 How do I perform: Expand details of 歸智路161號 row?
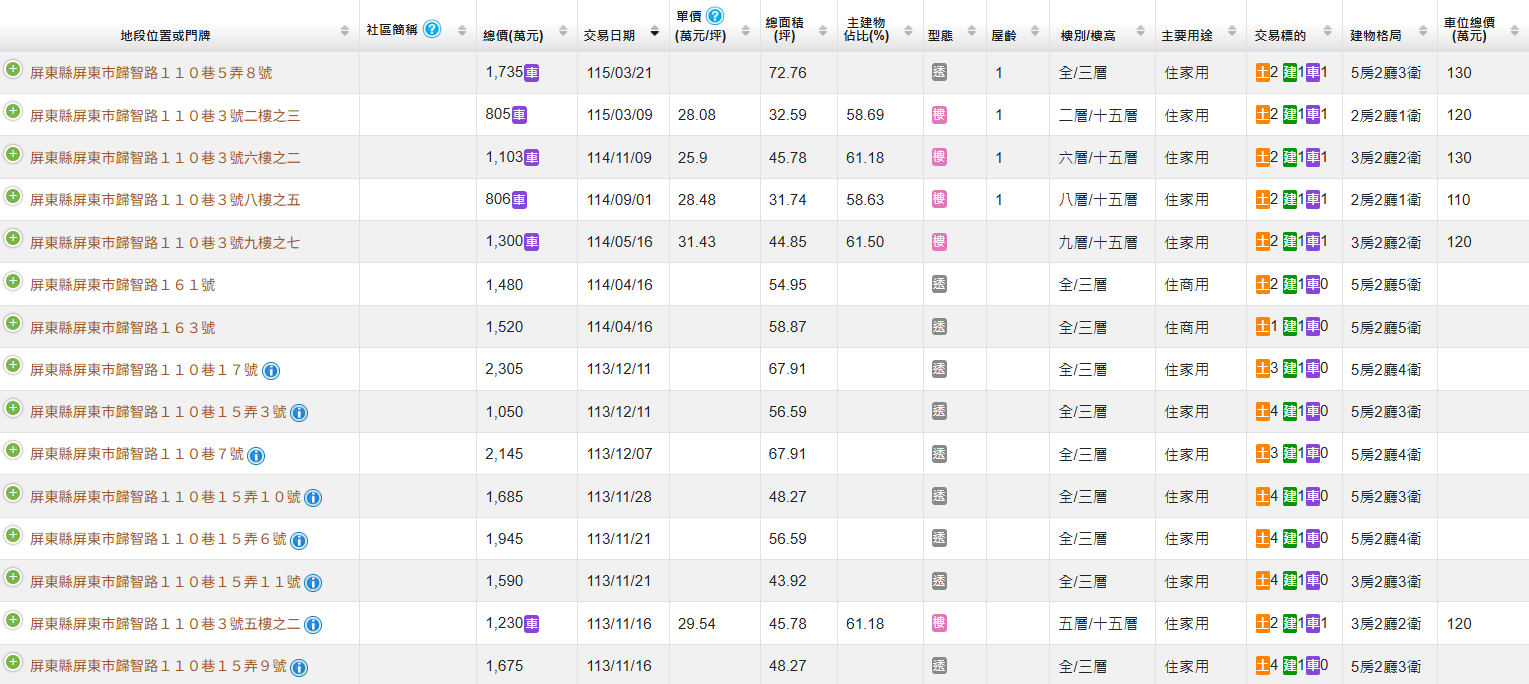pyautogui.click(x=13, y=281)
